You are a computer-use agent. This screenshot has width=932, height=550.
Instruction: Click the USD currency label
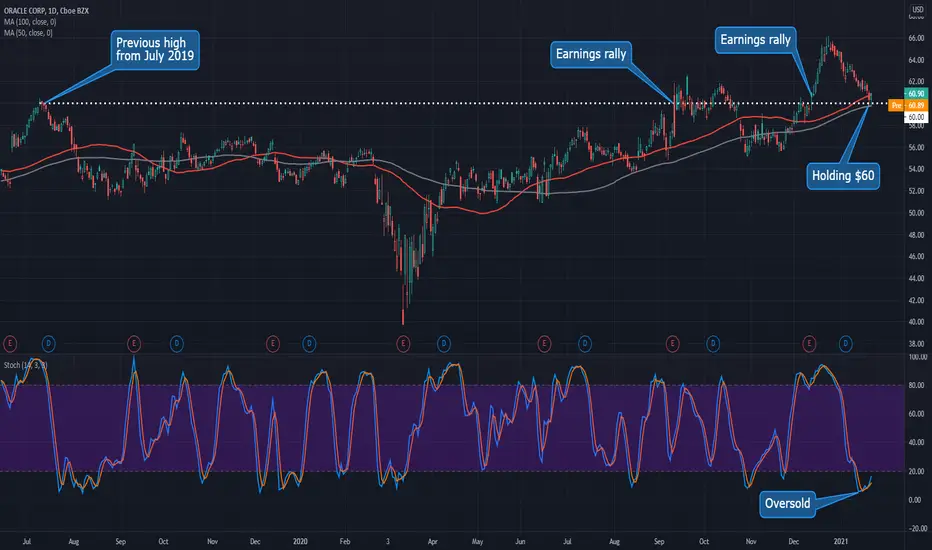[918, 10]
